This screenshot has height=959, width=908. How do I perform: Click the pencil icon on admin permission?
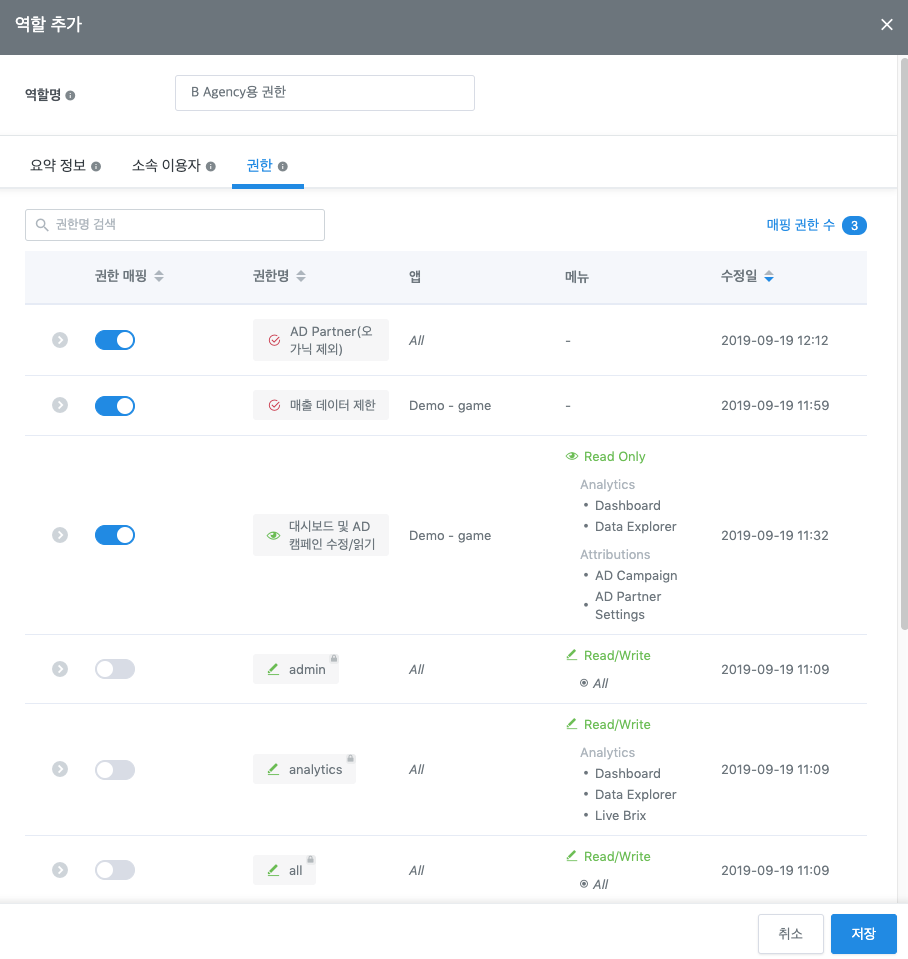273,670
